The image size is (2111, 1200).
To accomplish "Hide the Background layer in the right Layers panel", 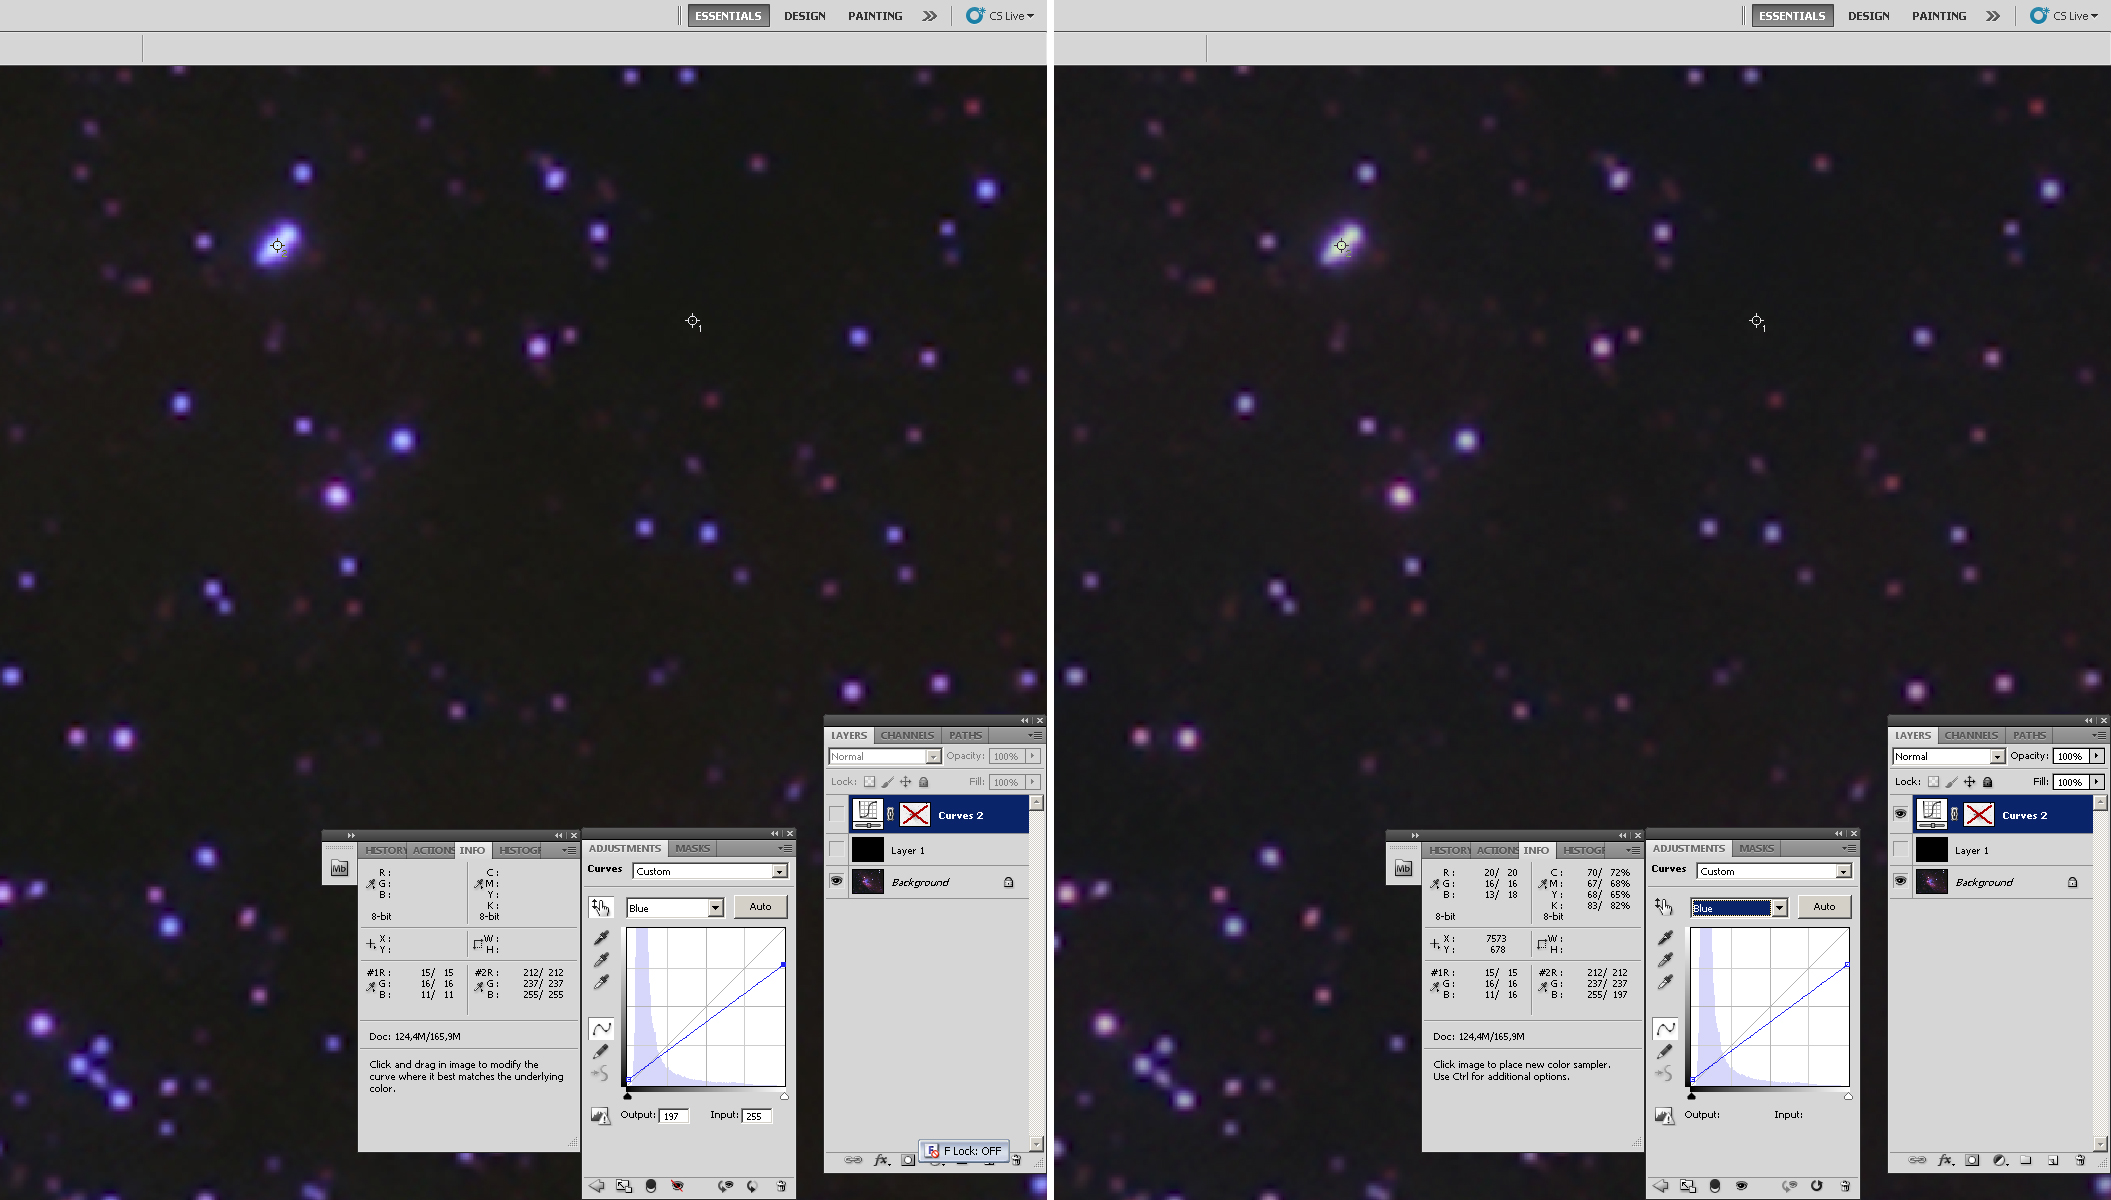I will tap(1900, 881).
